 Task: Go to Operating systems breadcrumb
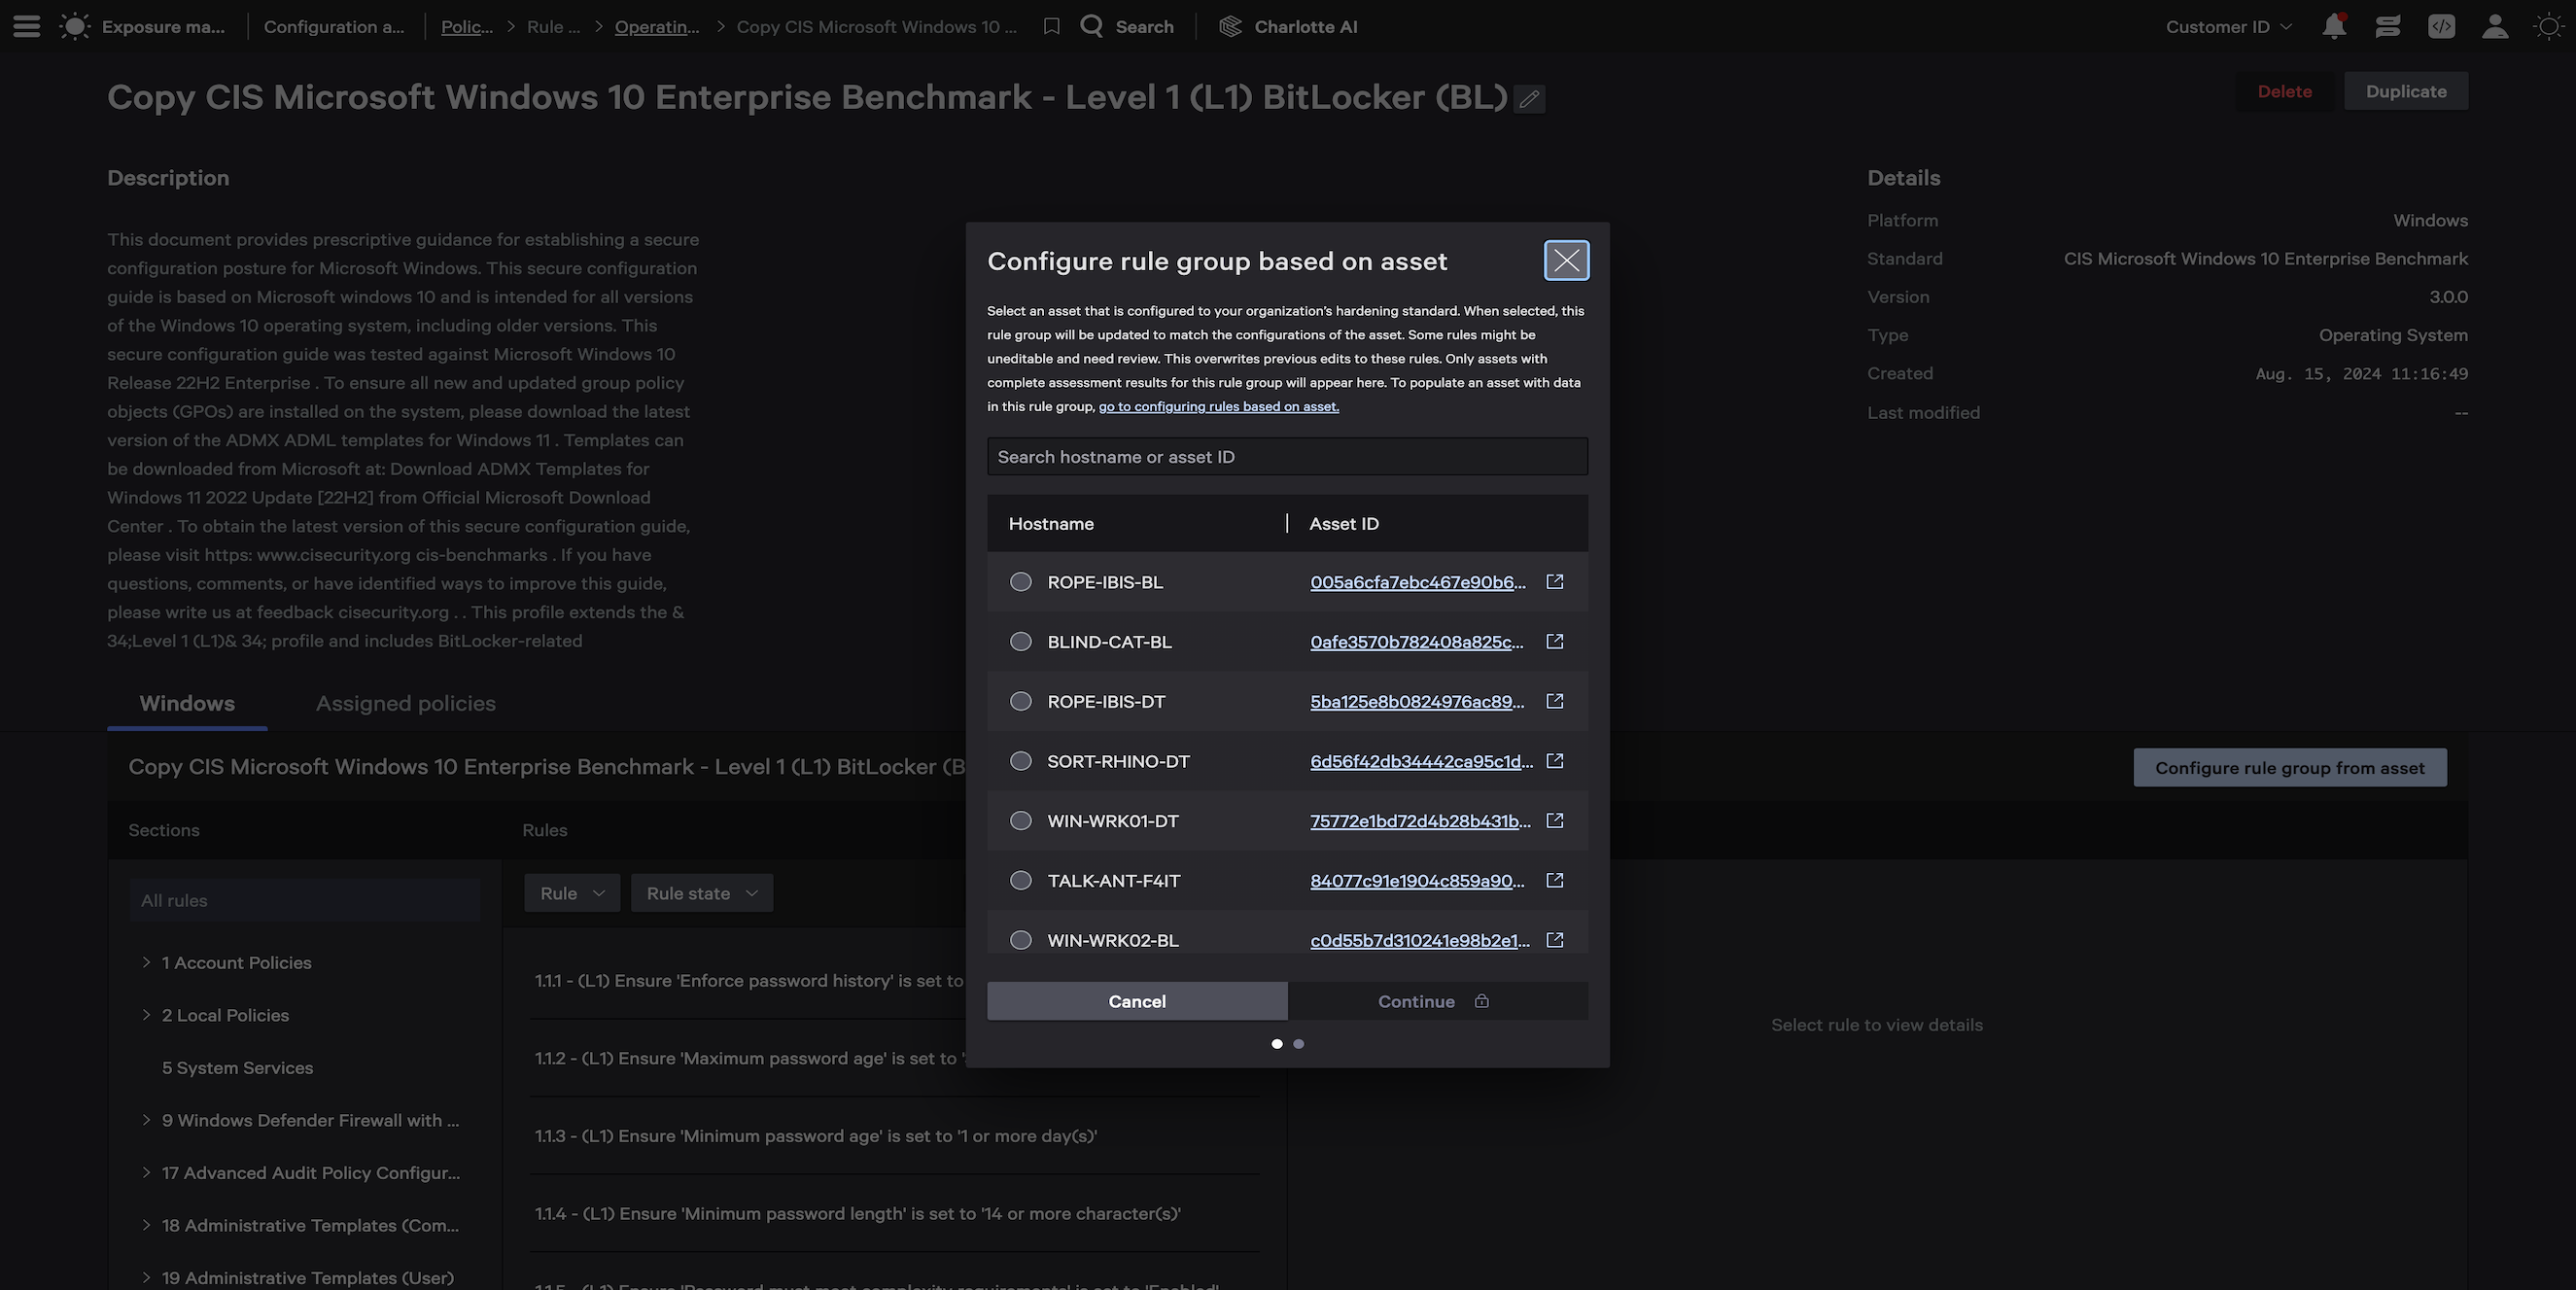(657, 27)
